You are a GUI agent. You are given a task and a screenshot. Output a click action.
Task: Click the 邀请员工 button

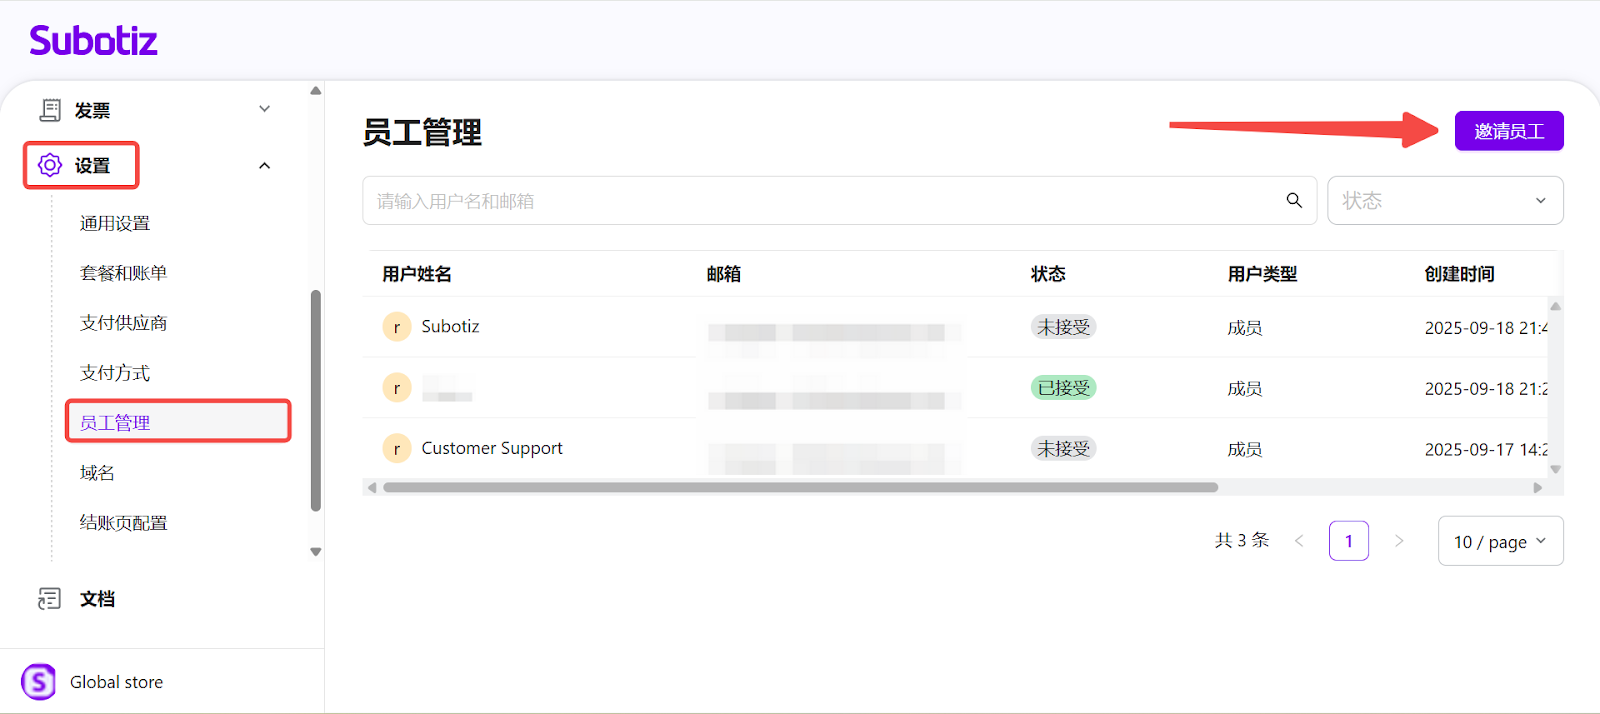tap(1508, 131)
